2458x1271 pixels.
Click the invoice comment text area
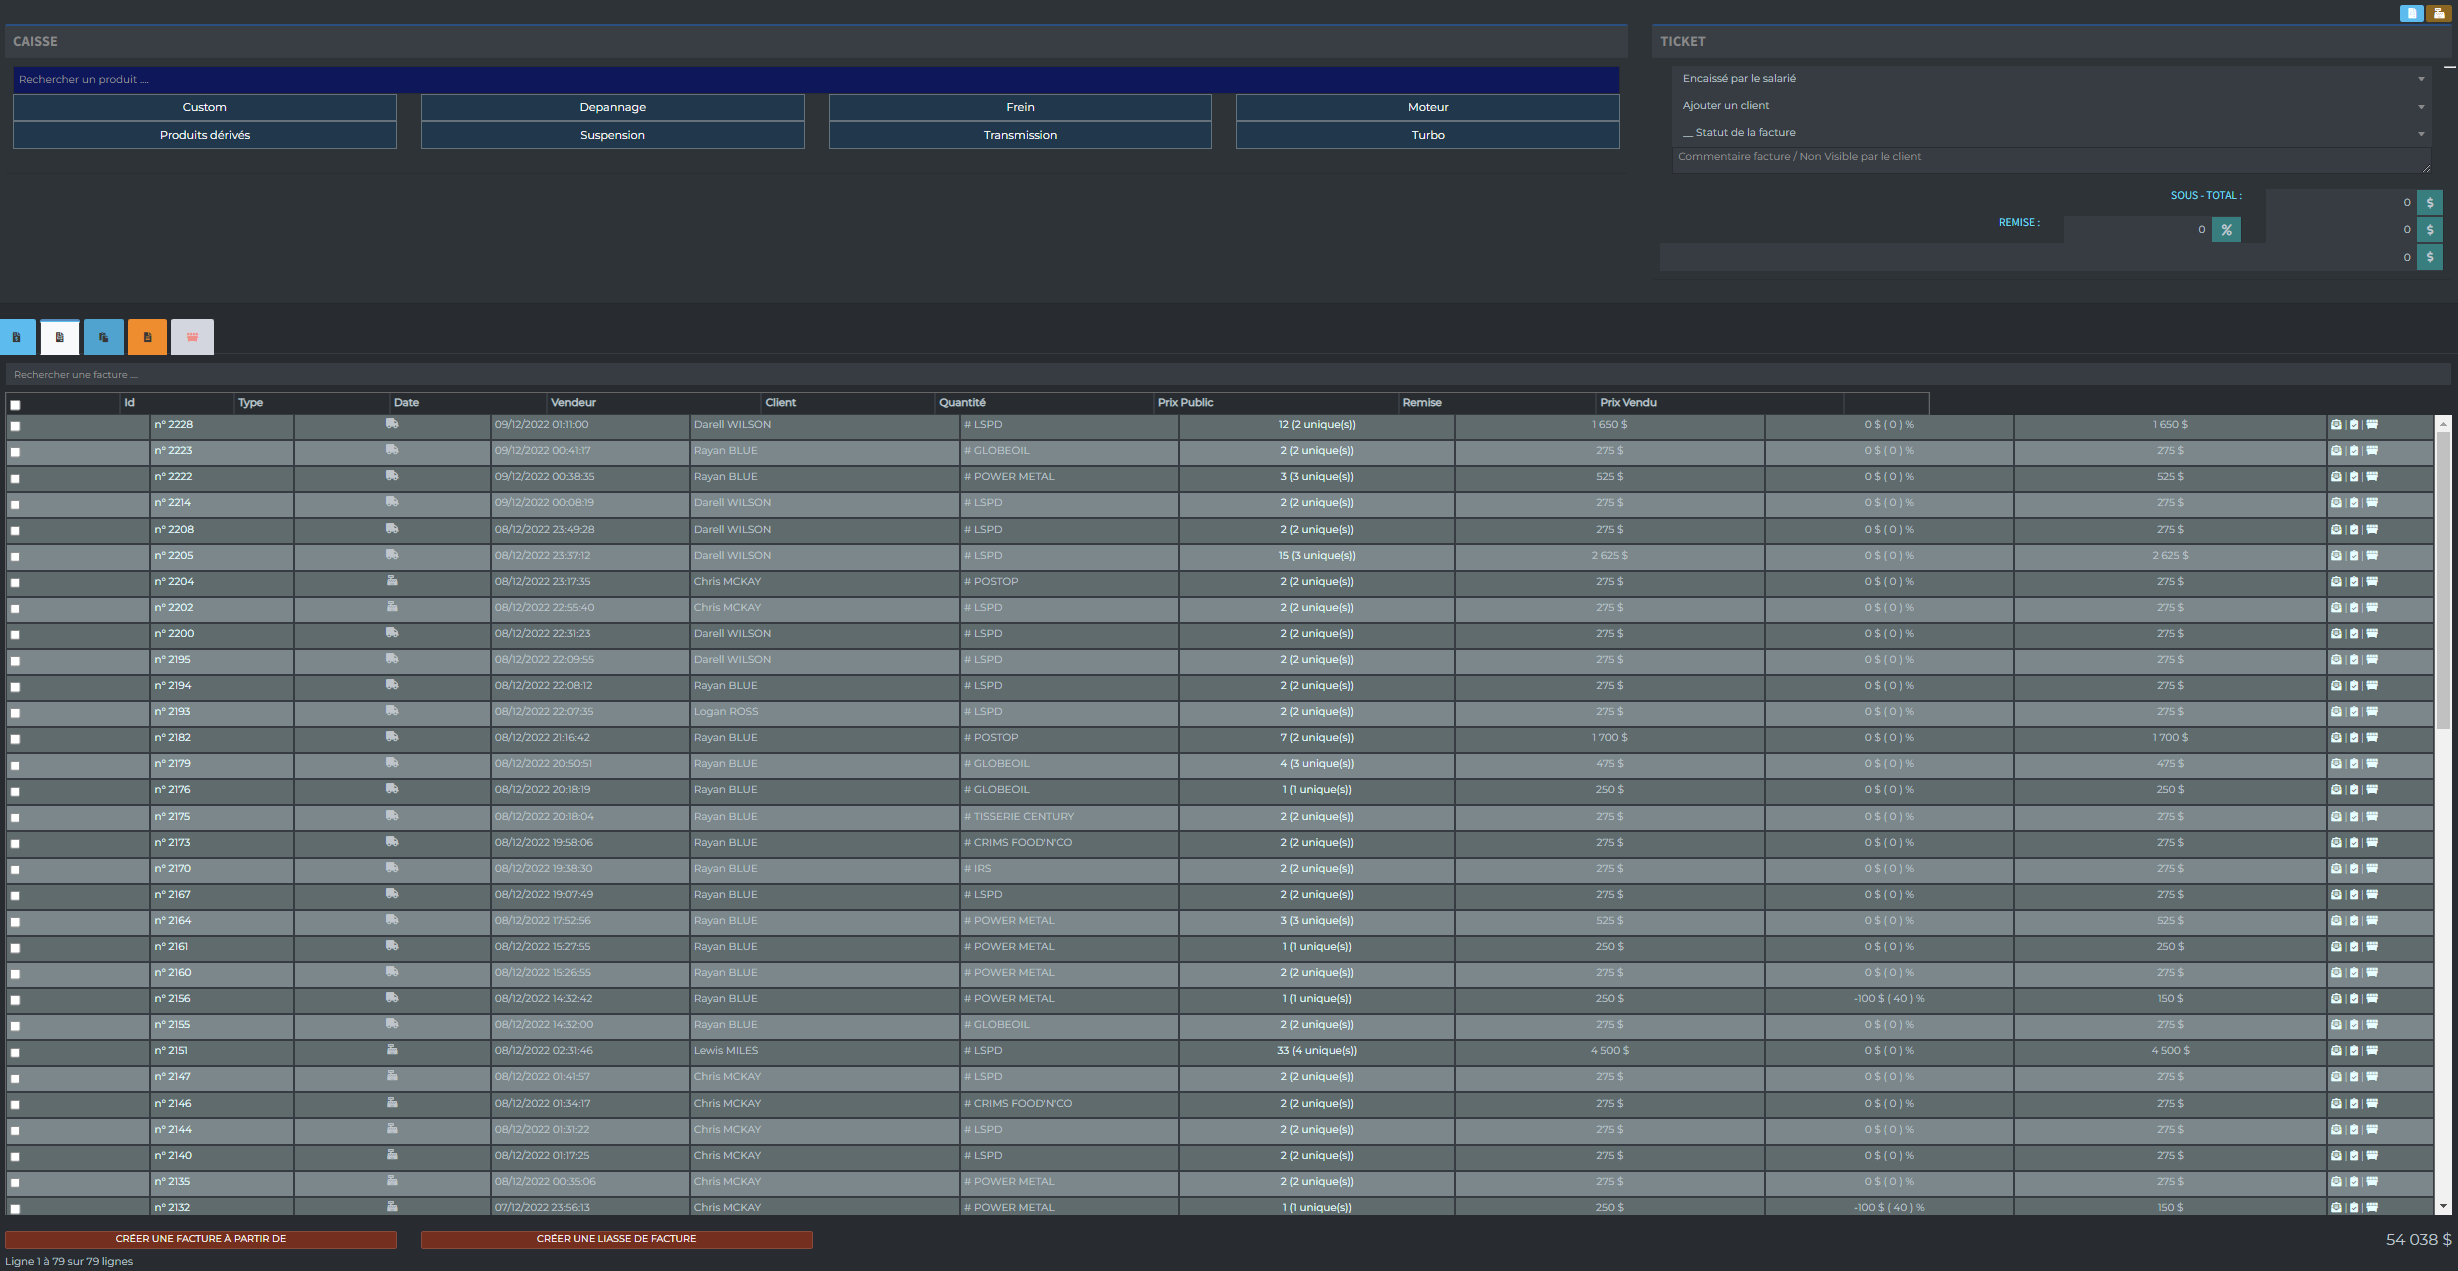click(x=2052, y=160)
